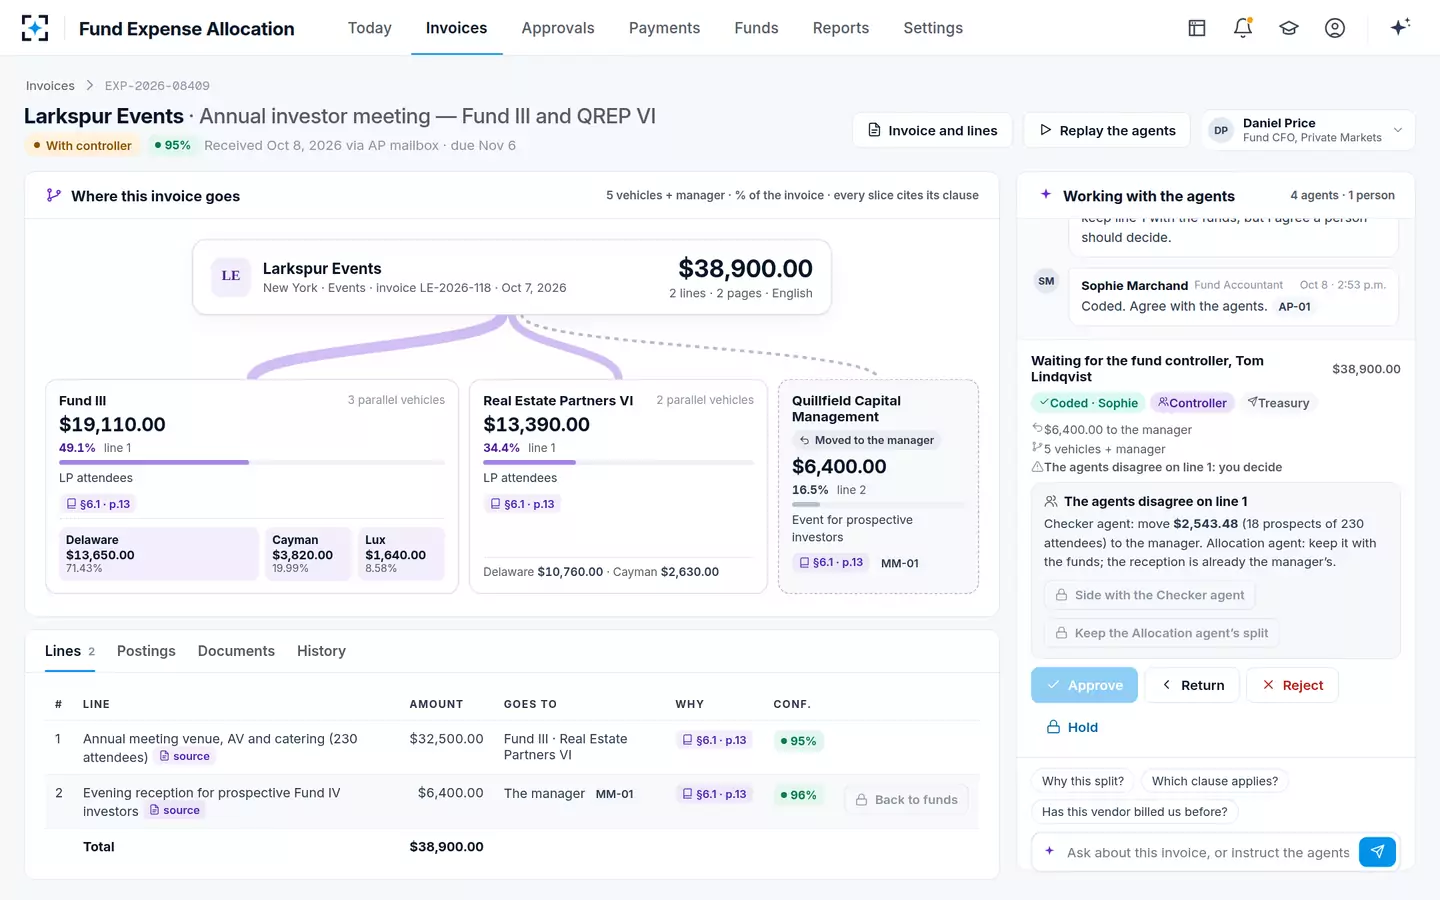The image size is (1440, 900).
Task: Click the Moved to the manager chip
Action: pyautogui.click(x=866, y=440)
